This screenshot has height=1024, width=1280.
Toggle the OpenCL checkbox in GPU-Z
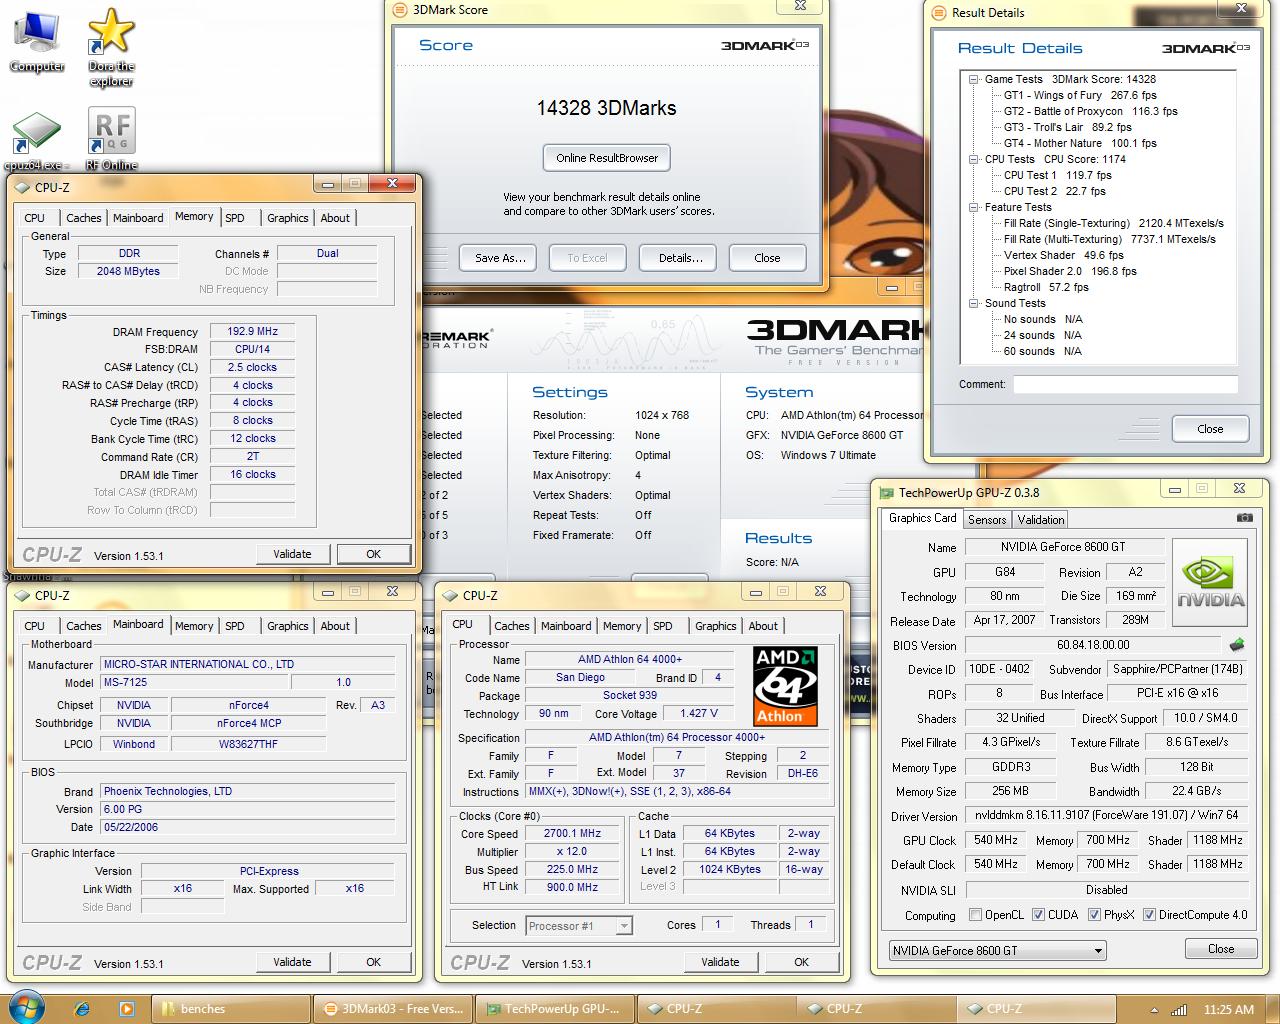(x=975, y=915)
